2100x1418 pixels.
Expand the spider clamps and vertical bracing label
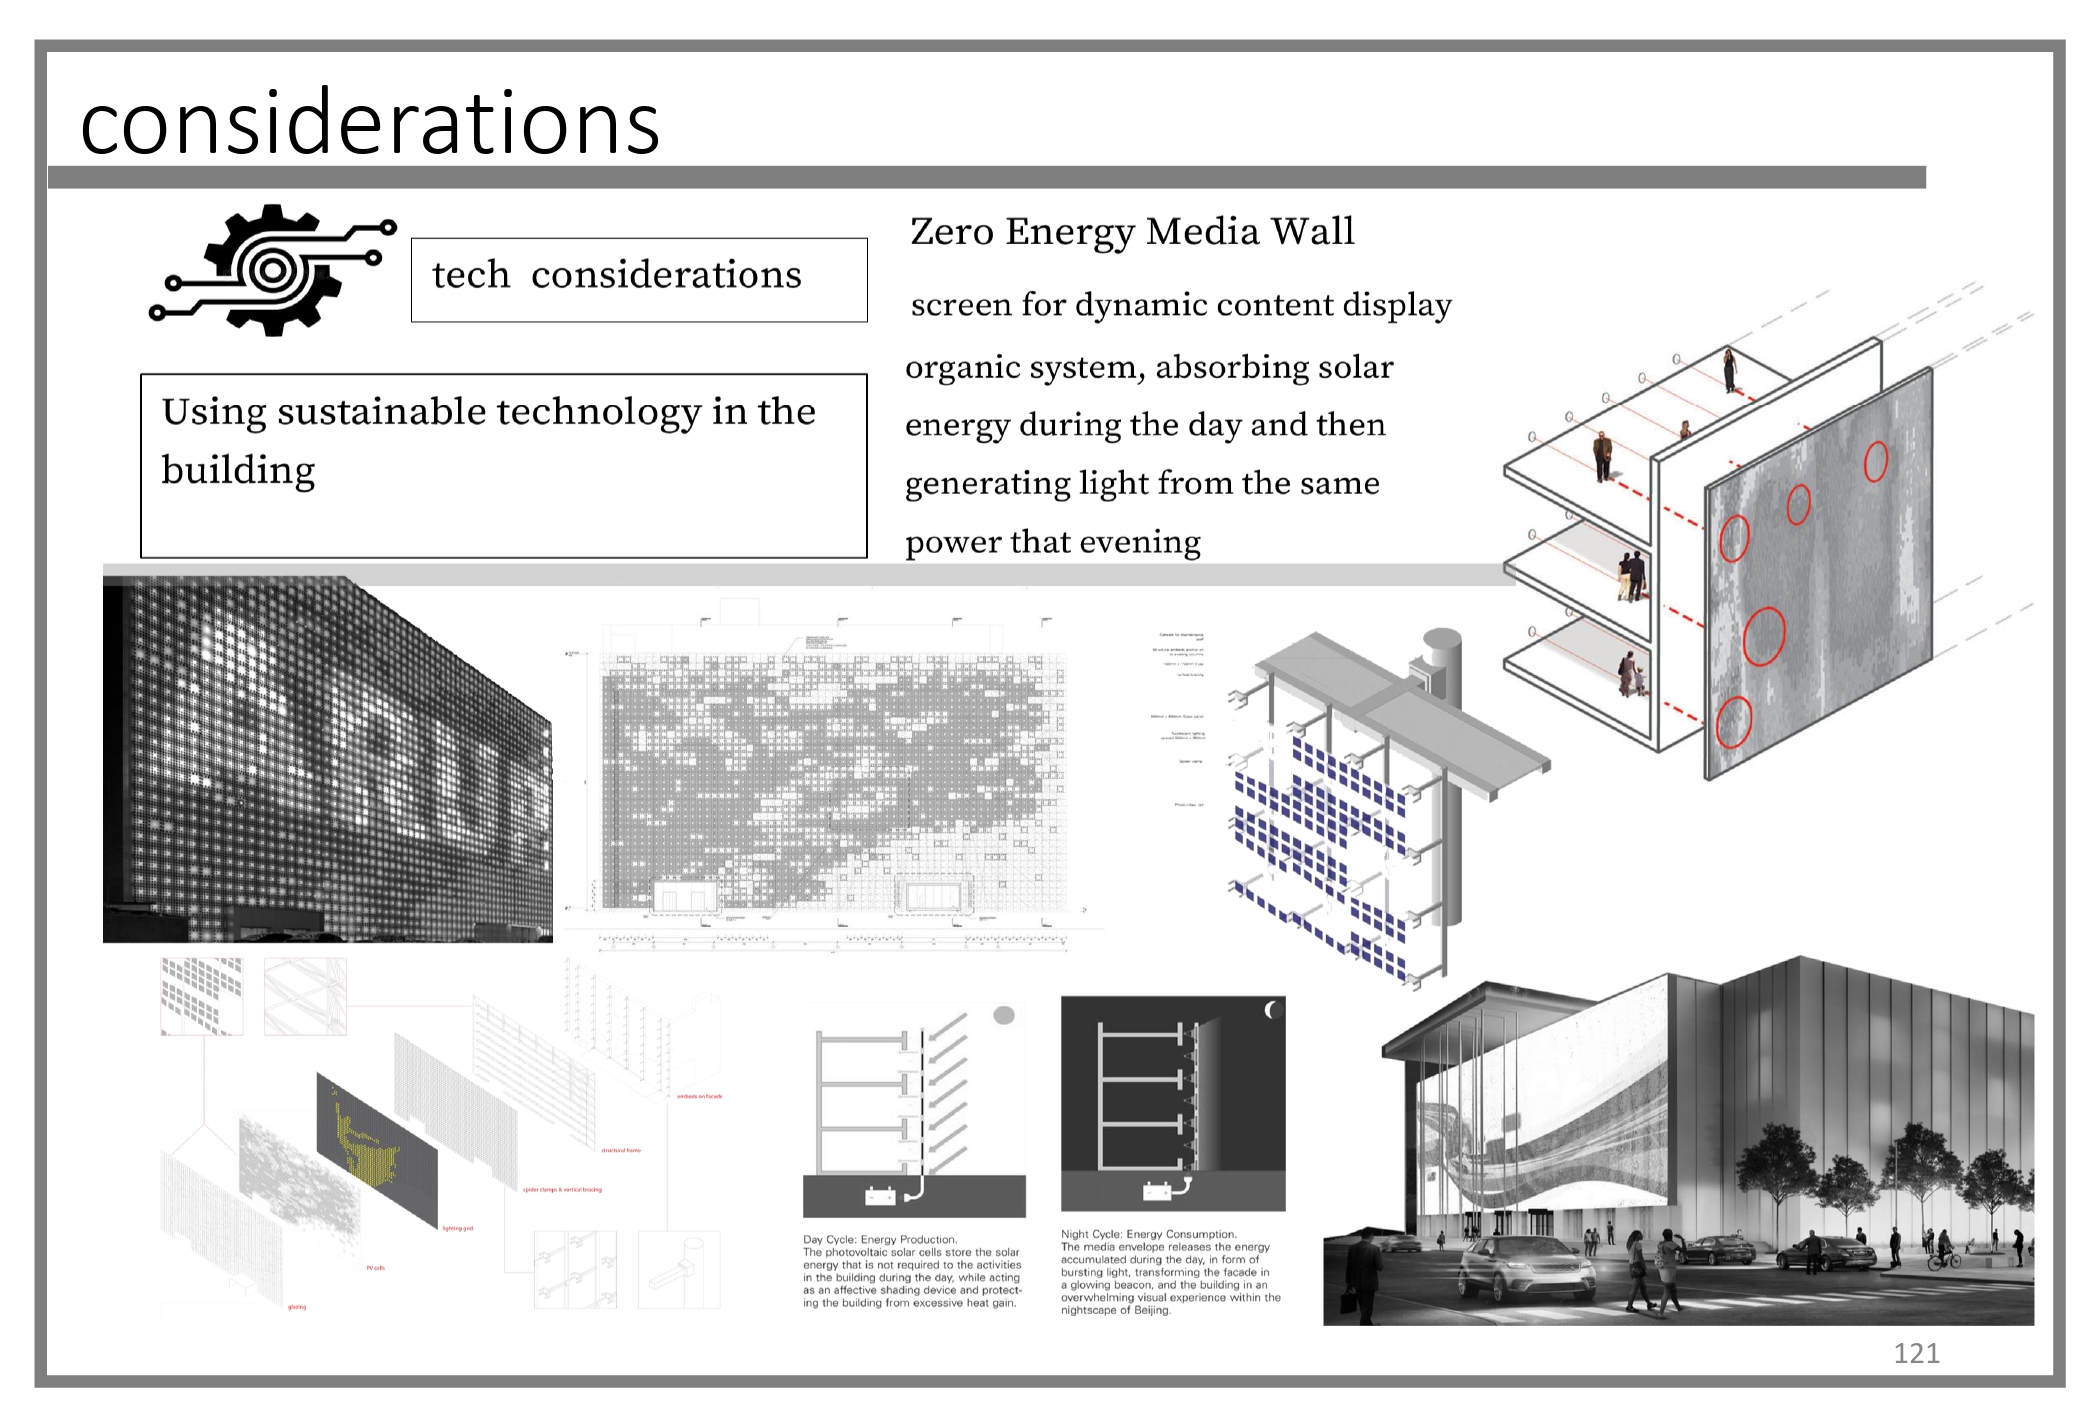tap(561, 1191)
